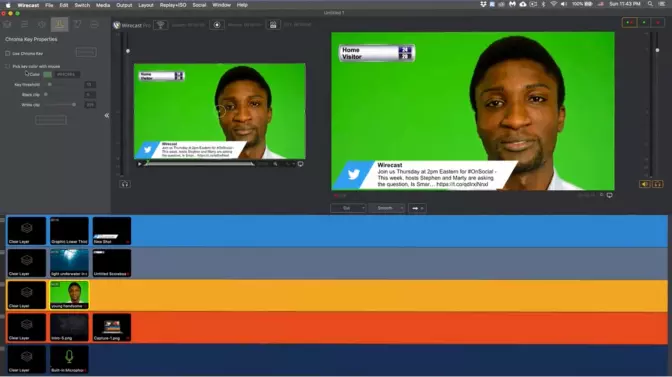Image resolution: width=672 pixels, height=377 pixels.
Task: Select the Built-in Microphone shot
Action: (69, 359)
